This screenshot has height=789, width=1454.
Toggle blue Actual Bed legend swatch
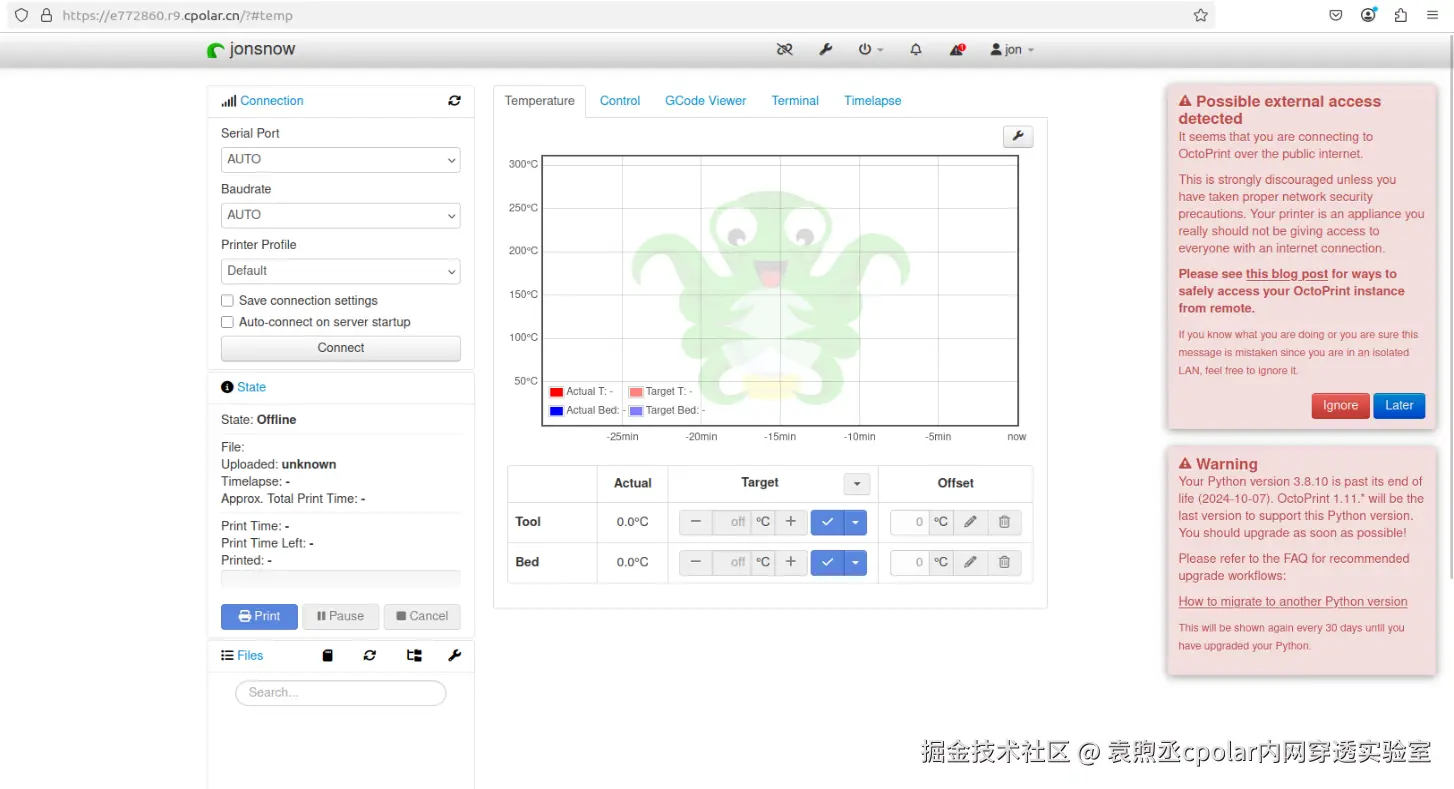pyautogui.click(x=556, y=411)
